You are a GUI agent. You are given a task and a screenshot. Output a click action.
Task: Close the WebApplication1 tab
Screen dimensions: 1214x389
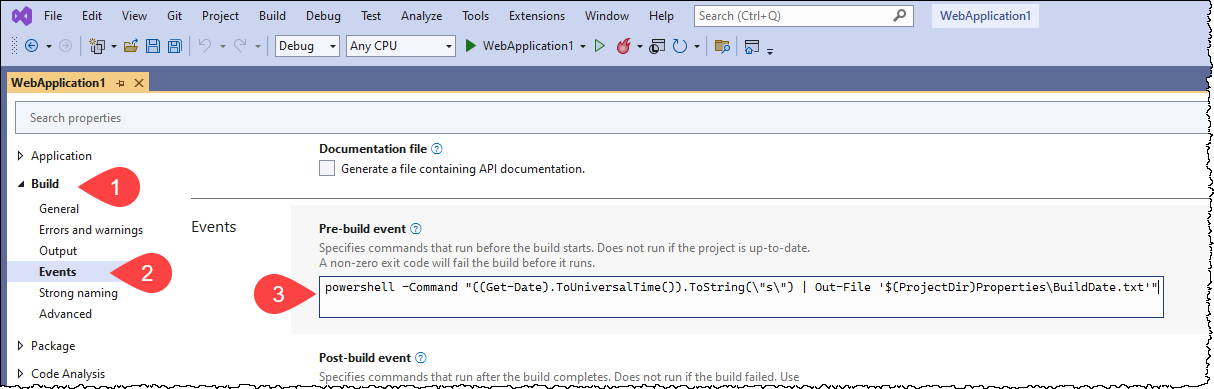(x=138, y=82)
